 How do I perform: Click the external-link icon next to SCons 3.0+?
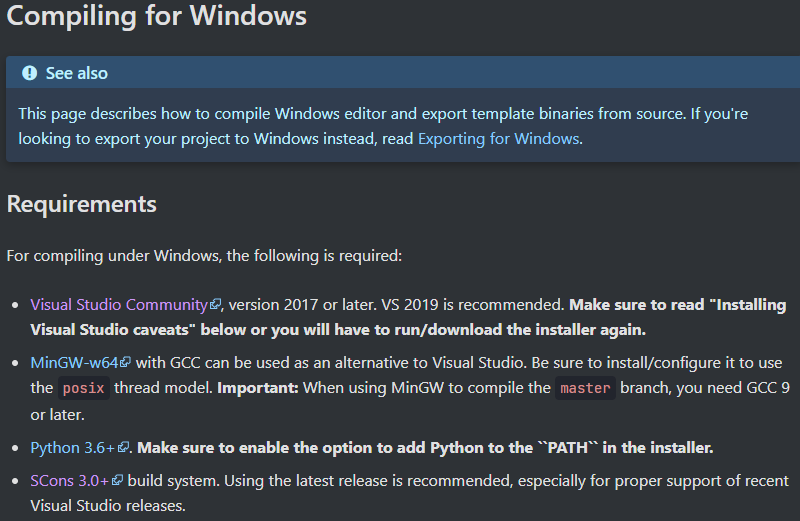click(x=117, y=480)
